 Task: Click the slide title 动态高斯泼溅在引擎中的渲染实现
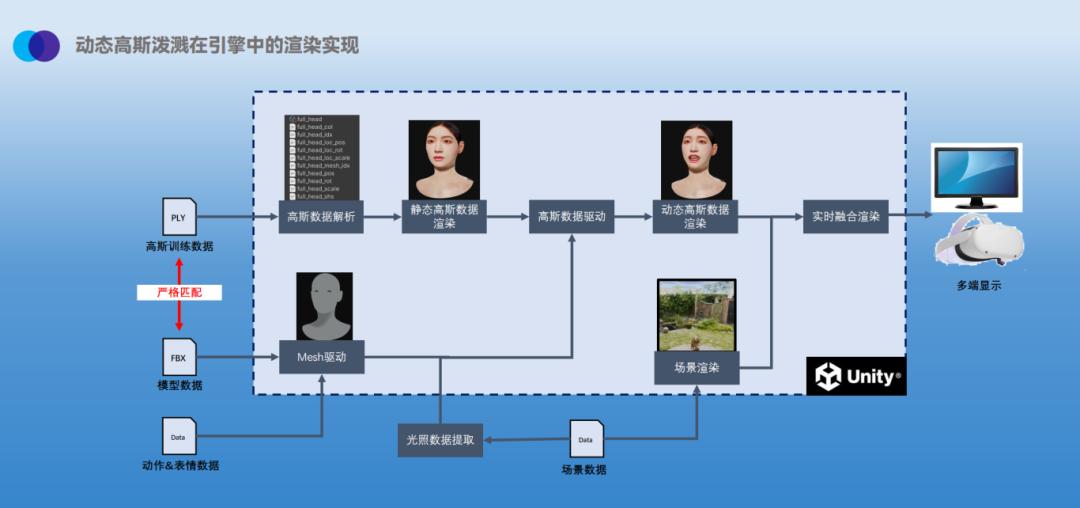(217, 45)
